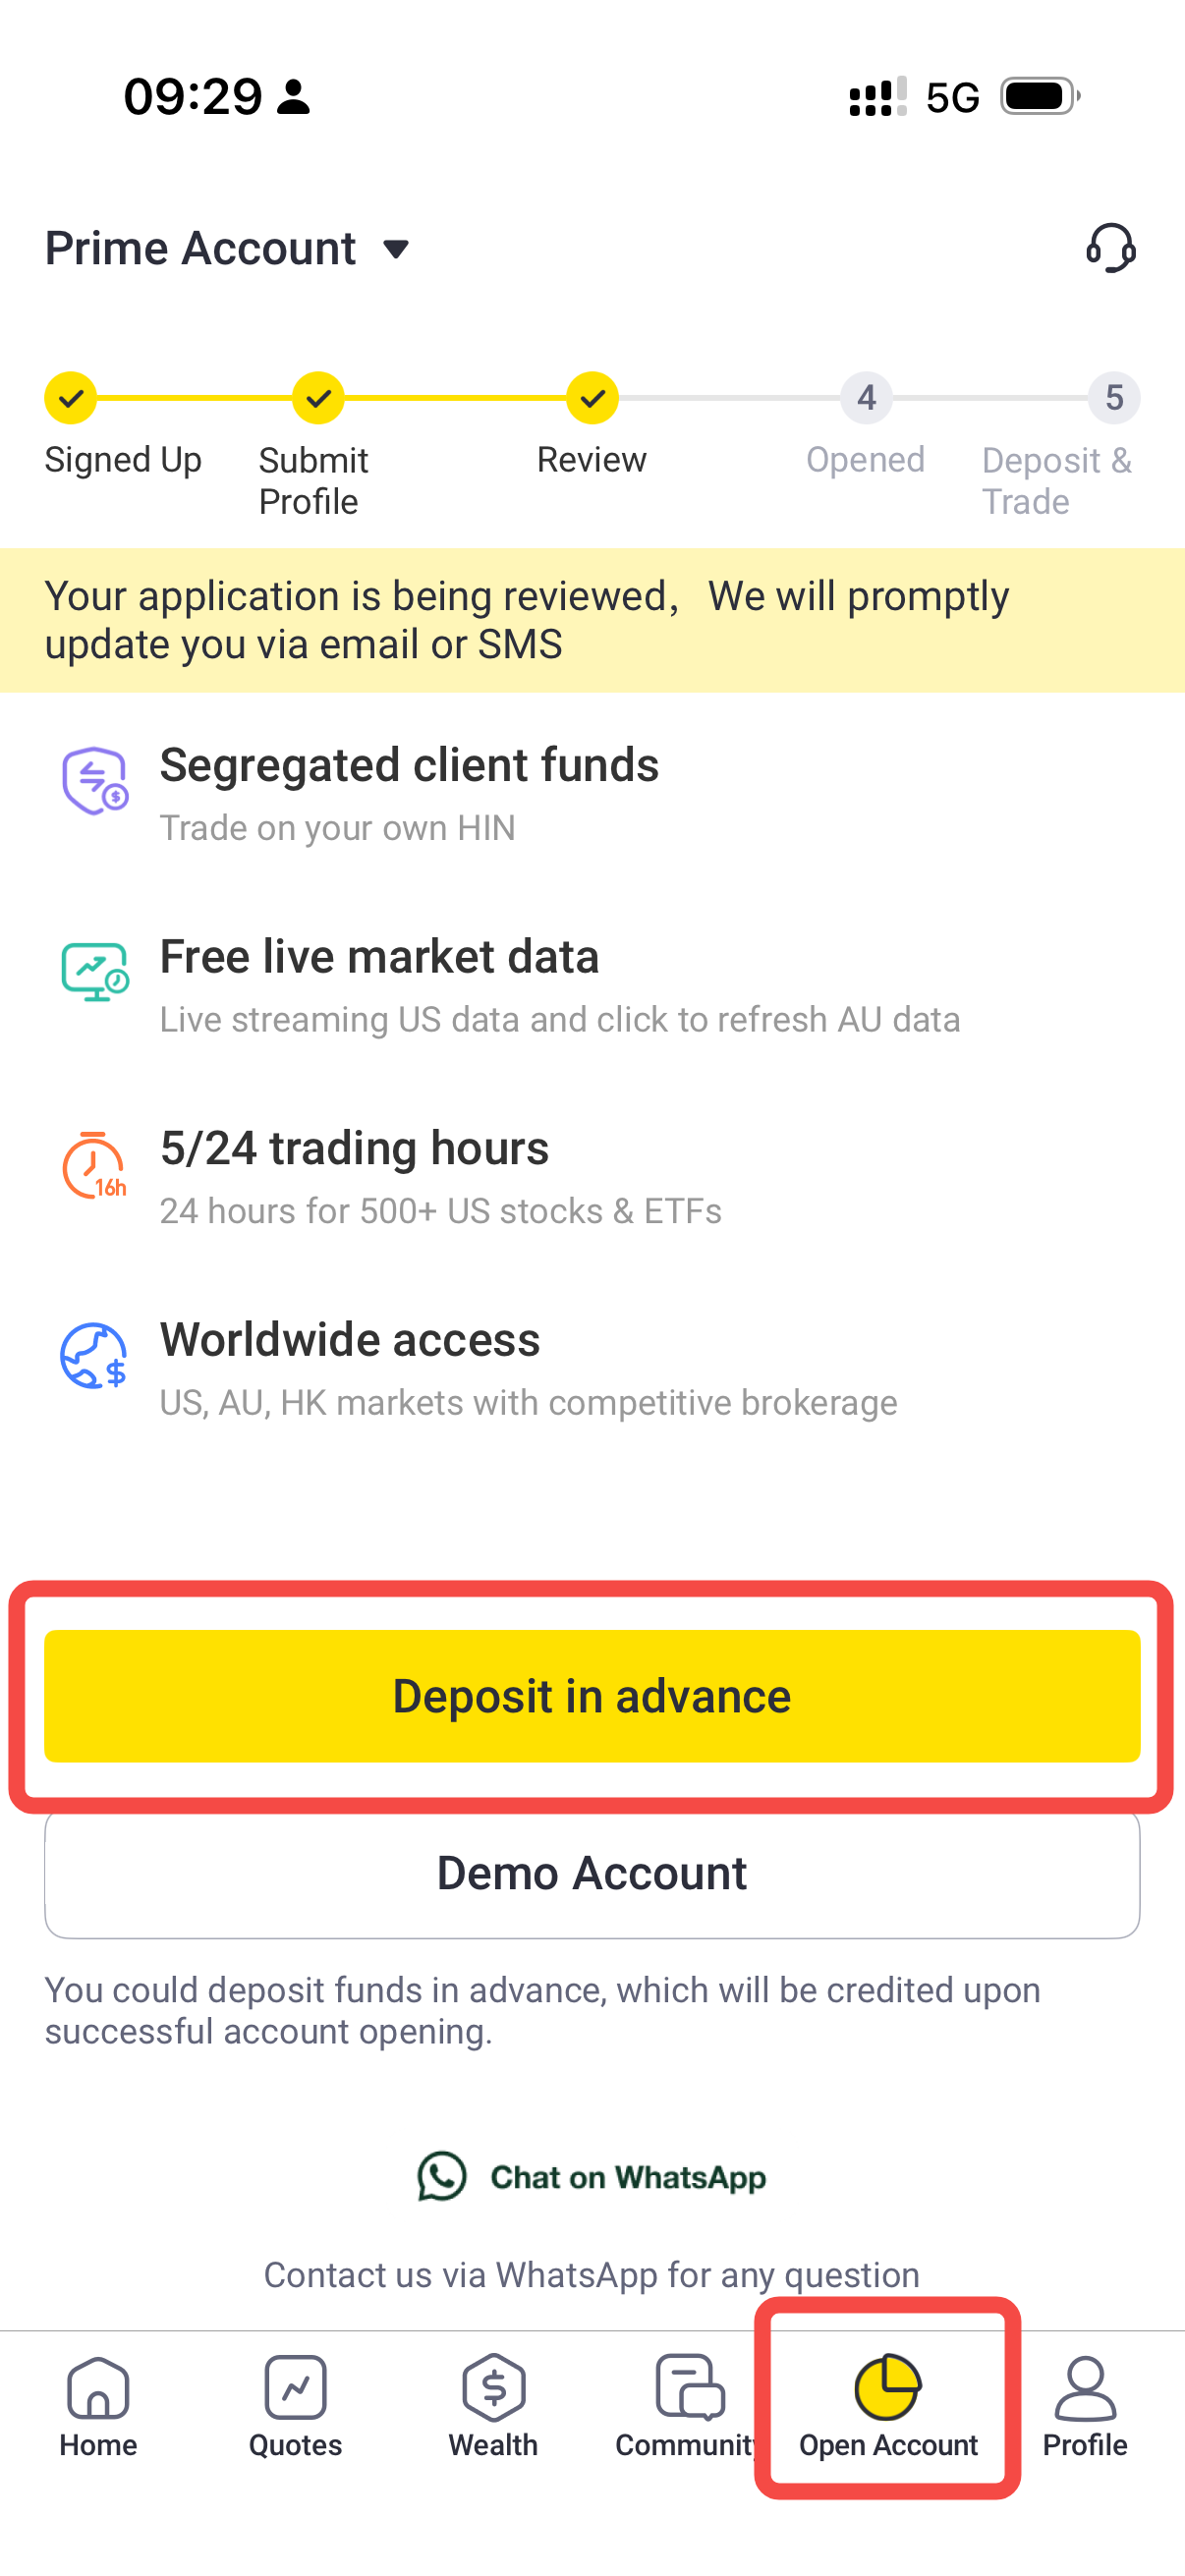Screen dimensions: 1185x2576
Task: Switch to the Quotes tab
Action: [x=295, y=2406]
